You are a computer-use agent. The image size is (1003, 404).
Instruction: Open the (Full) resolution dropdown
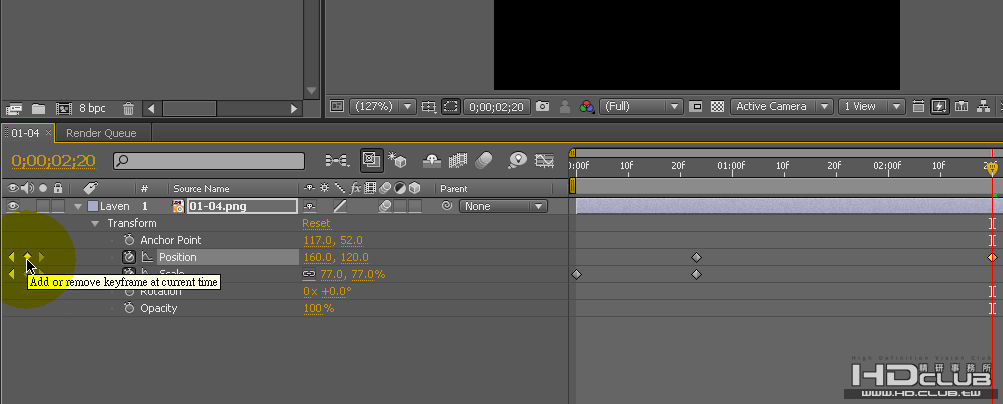click(x=641, y=107)
